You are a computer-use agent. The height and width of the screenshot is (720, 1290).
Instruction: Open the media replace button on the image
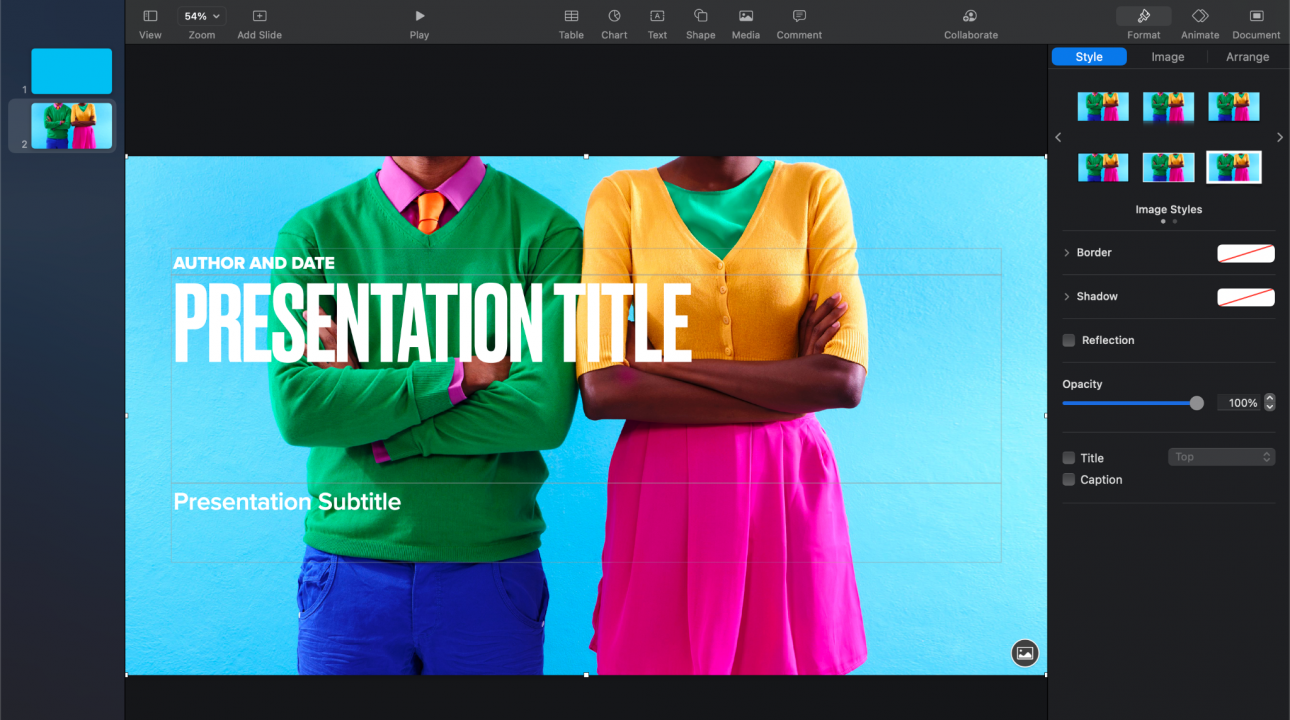1024,653
